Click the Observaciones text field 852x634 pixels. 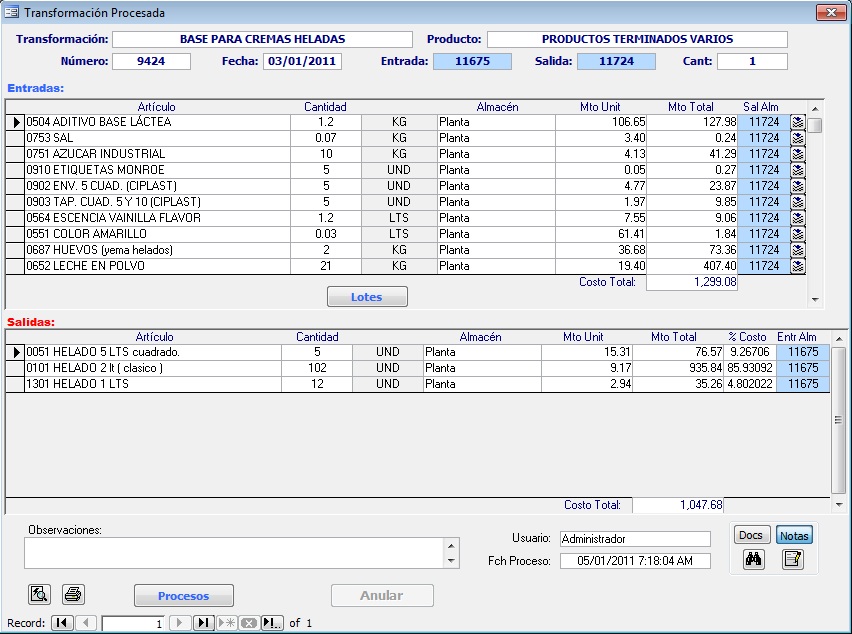(234, 553)
